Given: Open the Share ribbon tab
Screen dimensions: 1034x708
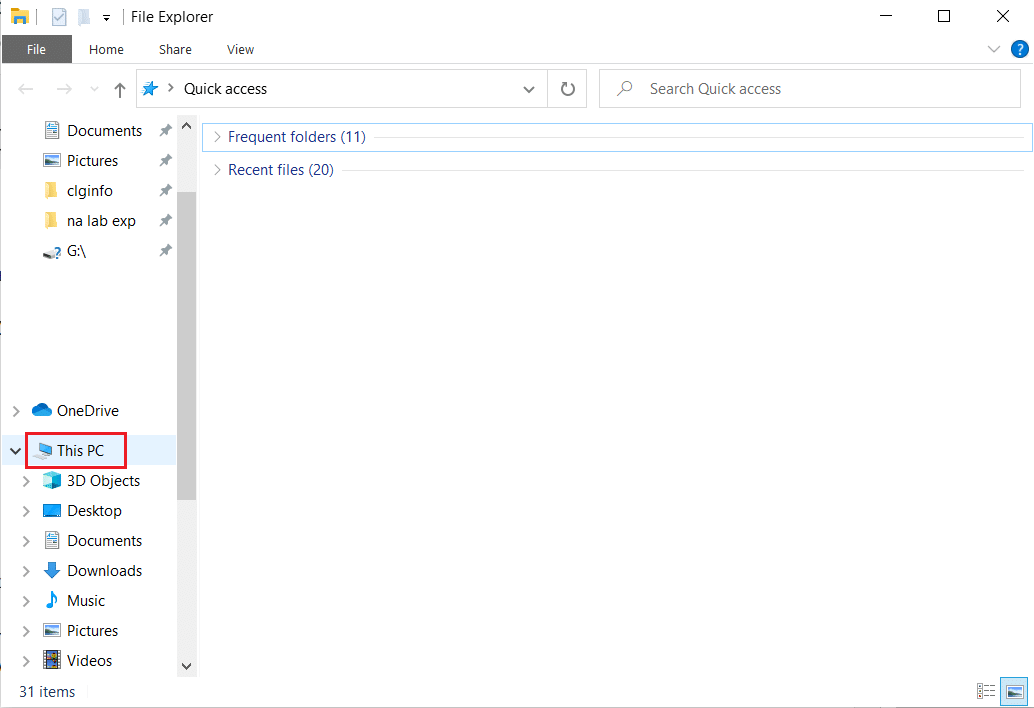Looking at the screenshot, I should [175, 49].
